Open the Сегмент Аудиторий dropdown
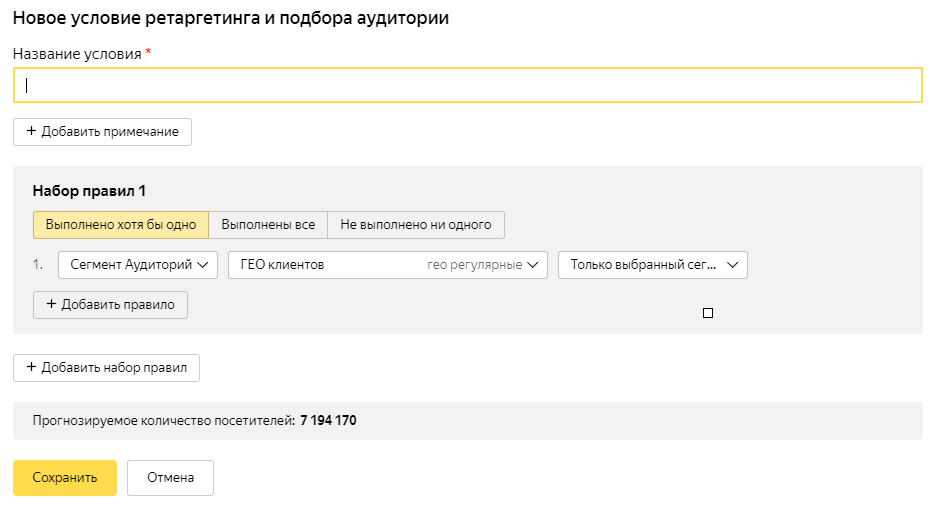Viewport: 940px width, 512px height. pyautogui.click(x=138, y=265)
